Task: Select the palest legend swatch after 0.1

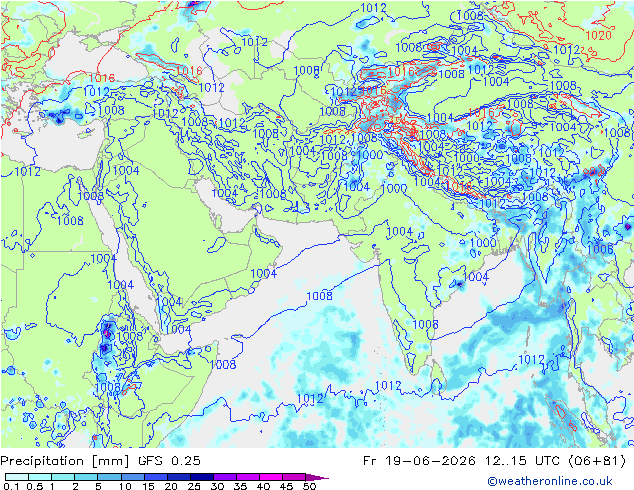Action: (x=17, y=477)
